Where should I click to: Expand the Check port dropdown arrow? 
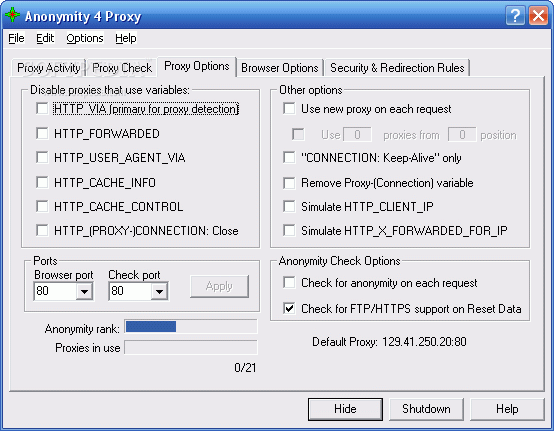(159, 291)
